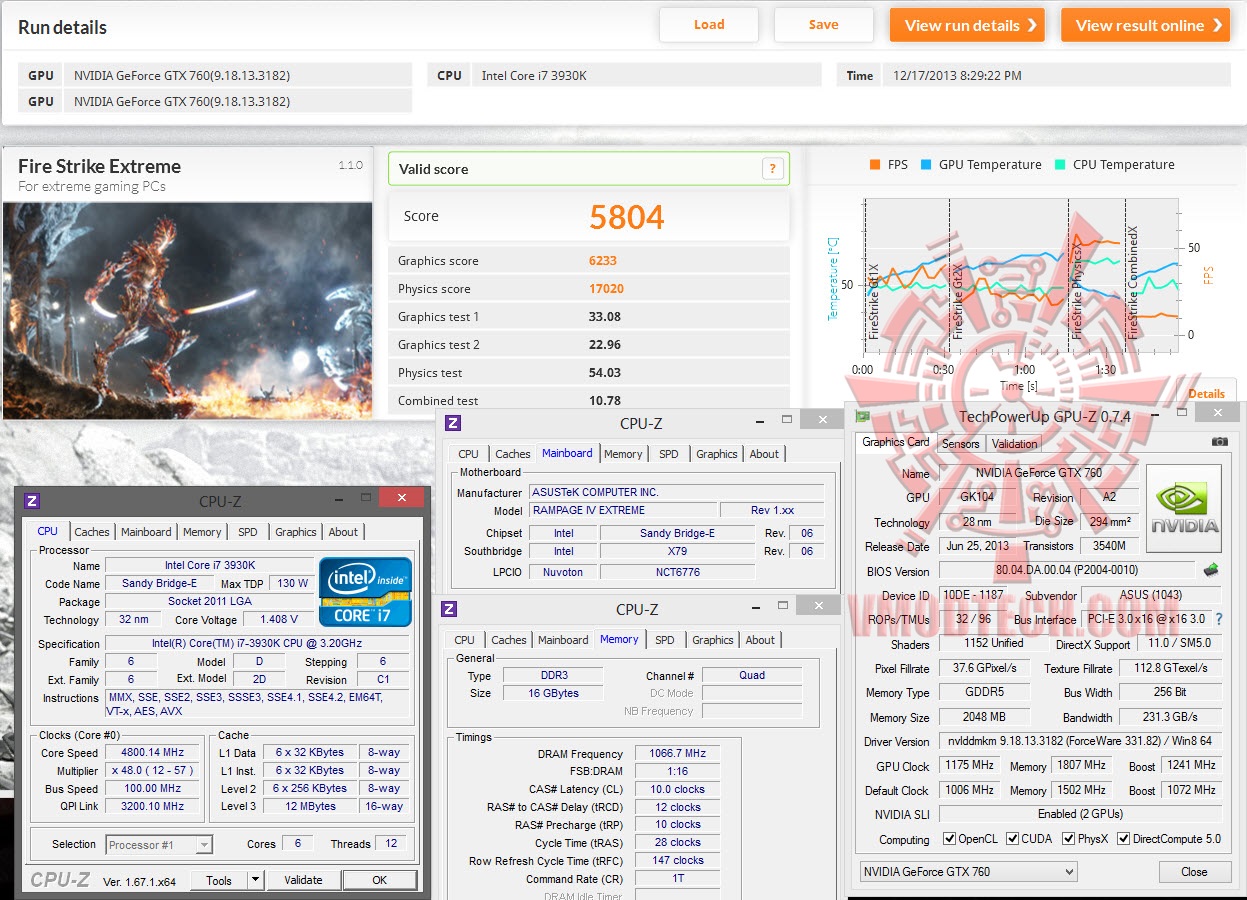This screenshot has height=900, width=1247.
Task: Open the CPU tab in CPU-Z Memory window
Action: [465, 640]
